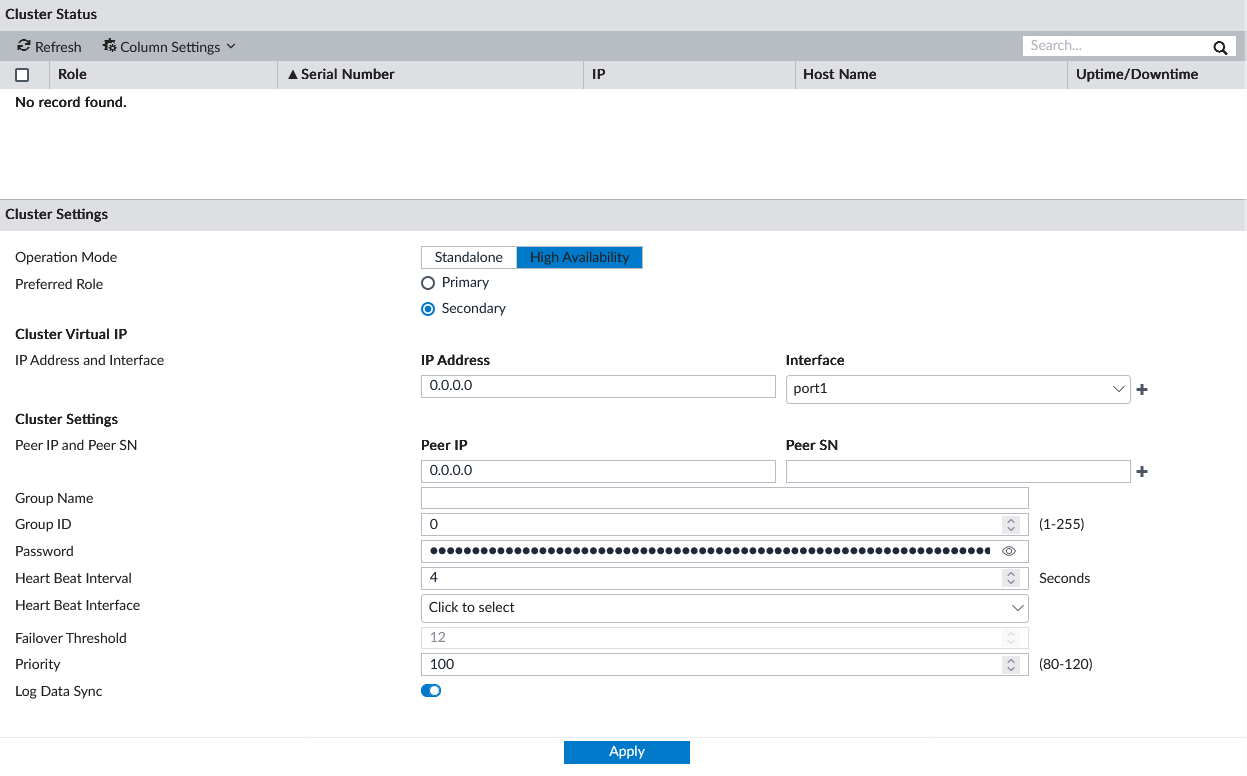Select High Availability operation mode
This screenshot has height=776, width=1247.
click(579, 258)
